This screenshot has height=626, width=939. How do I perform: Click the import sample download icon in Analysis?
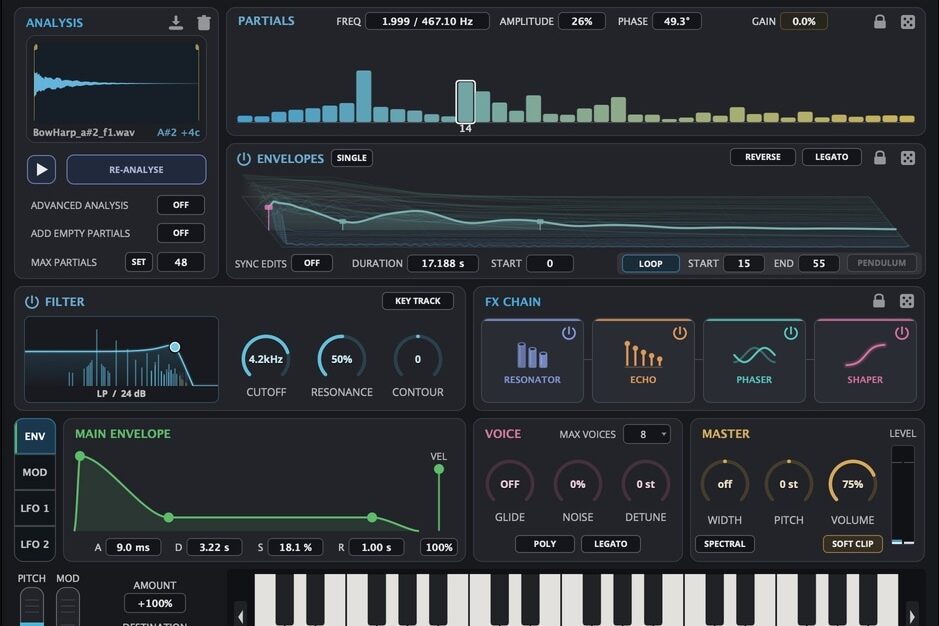(175, 23)
